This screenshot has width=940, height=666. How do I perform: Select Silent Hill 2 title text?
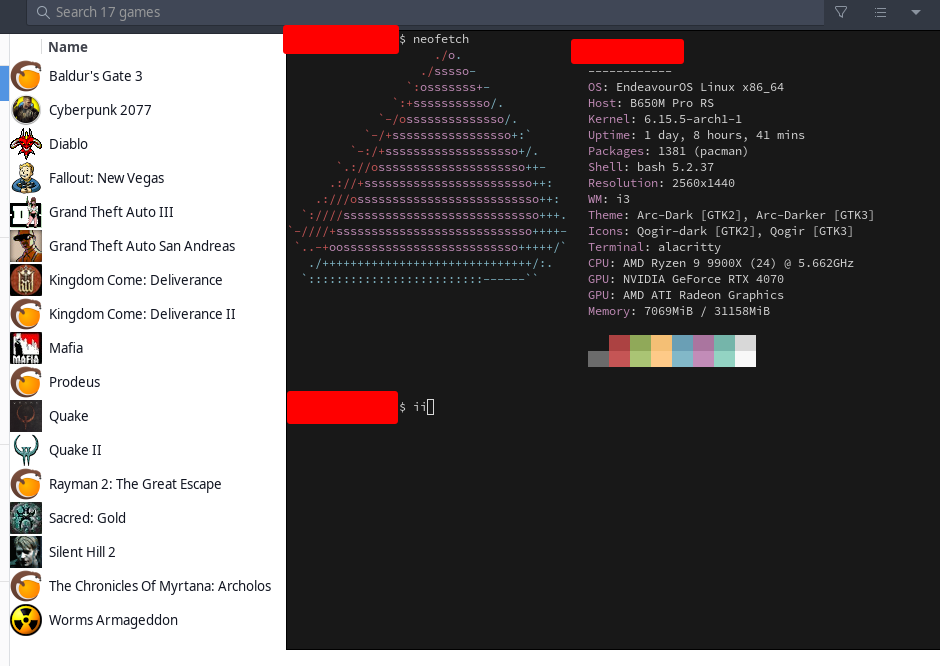coord(82,552)
